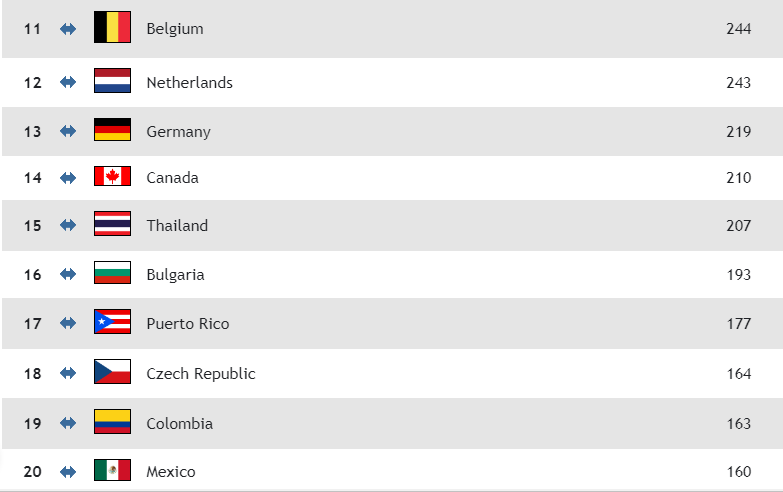This screenshot has width=783, height=492.
Task: Select the Colombia country name
Action: 179,424
